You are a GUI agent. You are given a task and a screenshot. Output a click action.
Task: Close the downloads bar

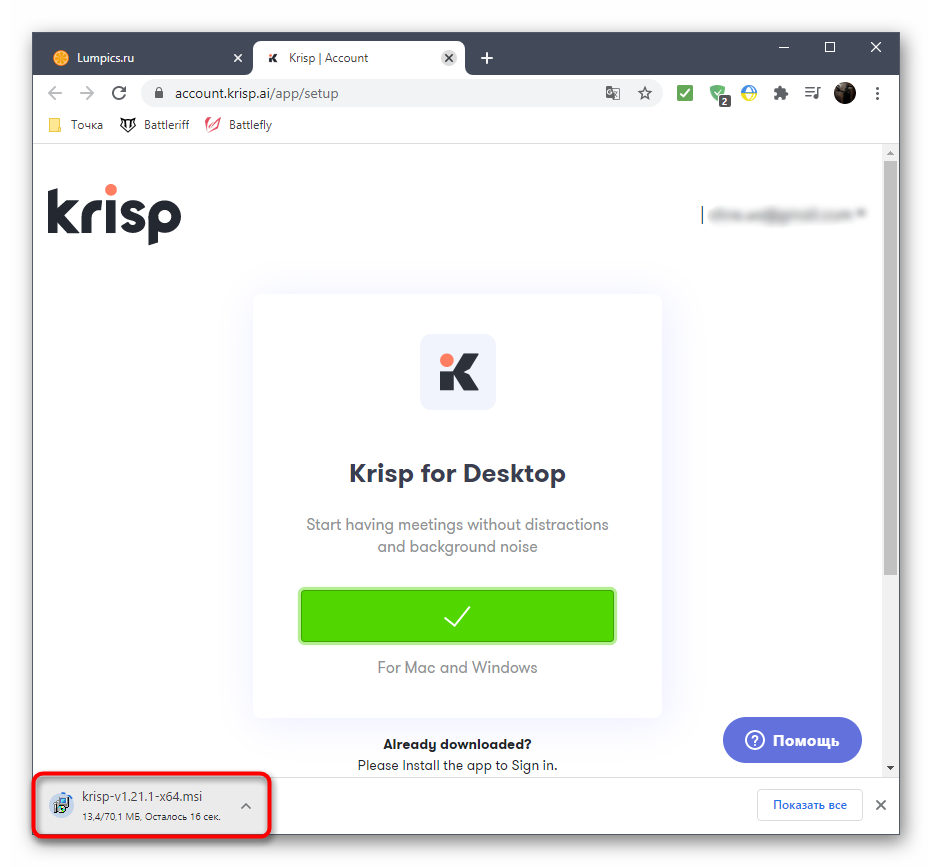tap(881, 805)
